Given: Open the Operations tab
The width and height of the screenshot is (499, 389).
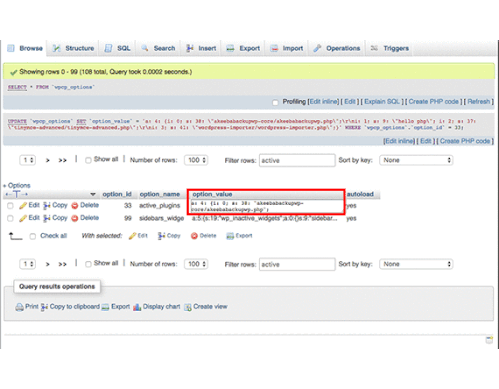Looking at the screenshot, I should point(337,48).
